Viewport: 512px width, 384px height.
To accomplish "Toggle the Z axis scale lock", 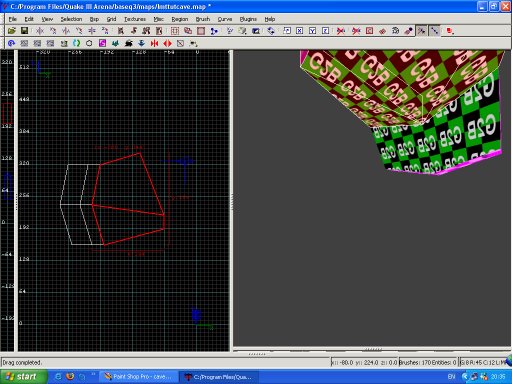I will 325,31.
